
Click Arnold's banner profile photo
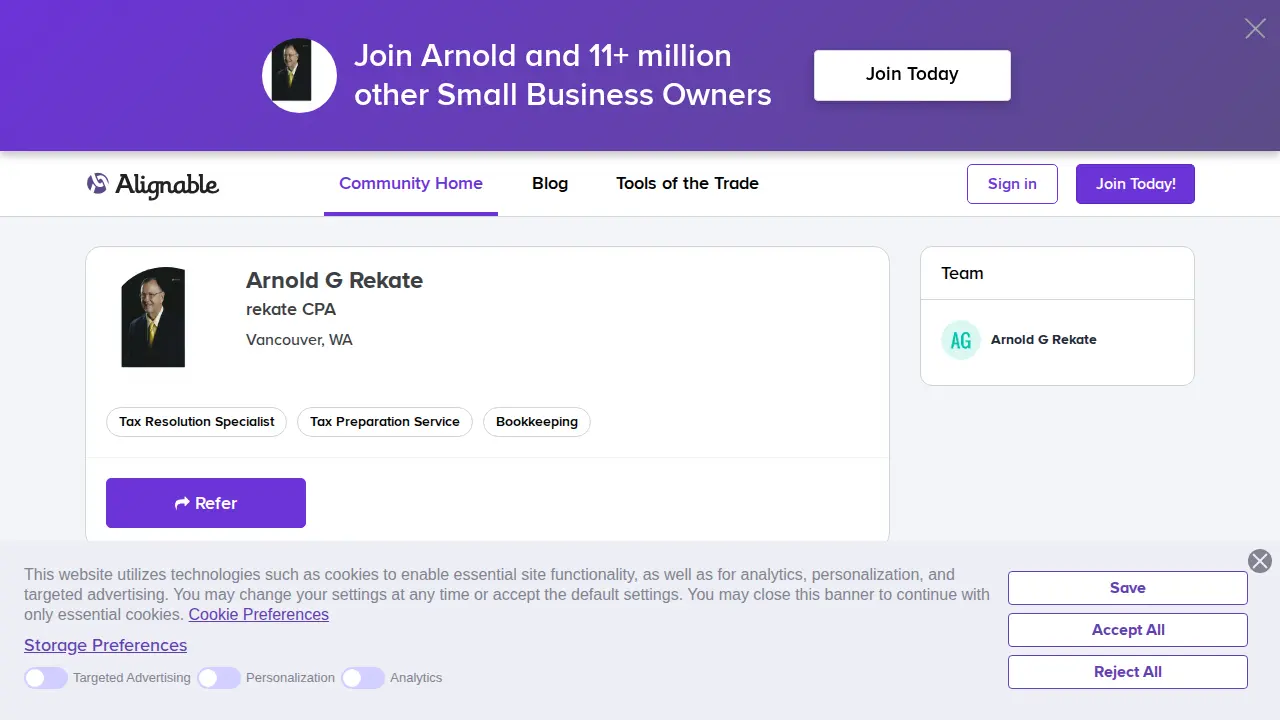[x=299, y=75]
